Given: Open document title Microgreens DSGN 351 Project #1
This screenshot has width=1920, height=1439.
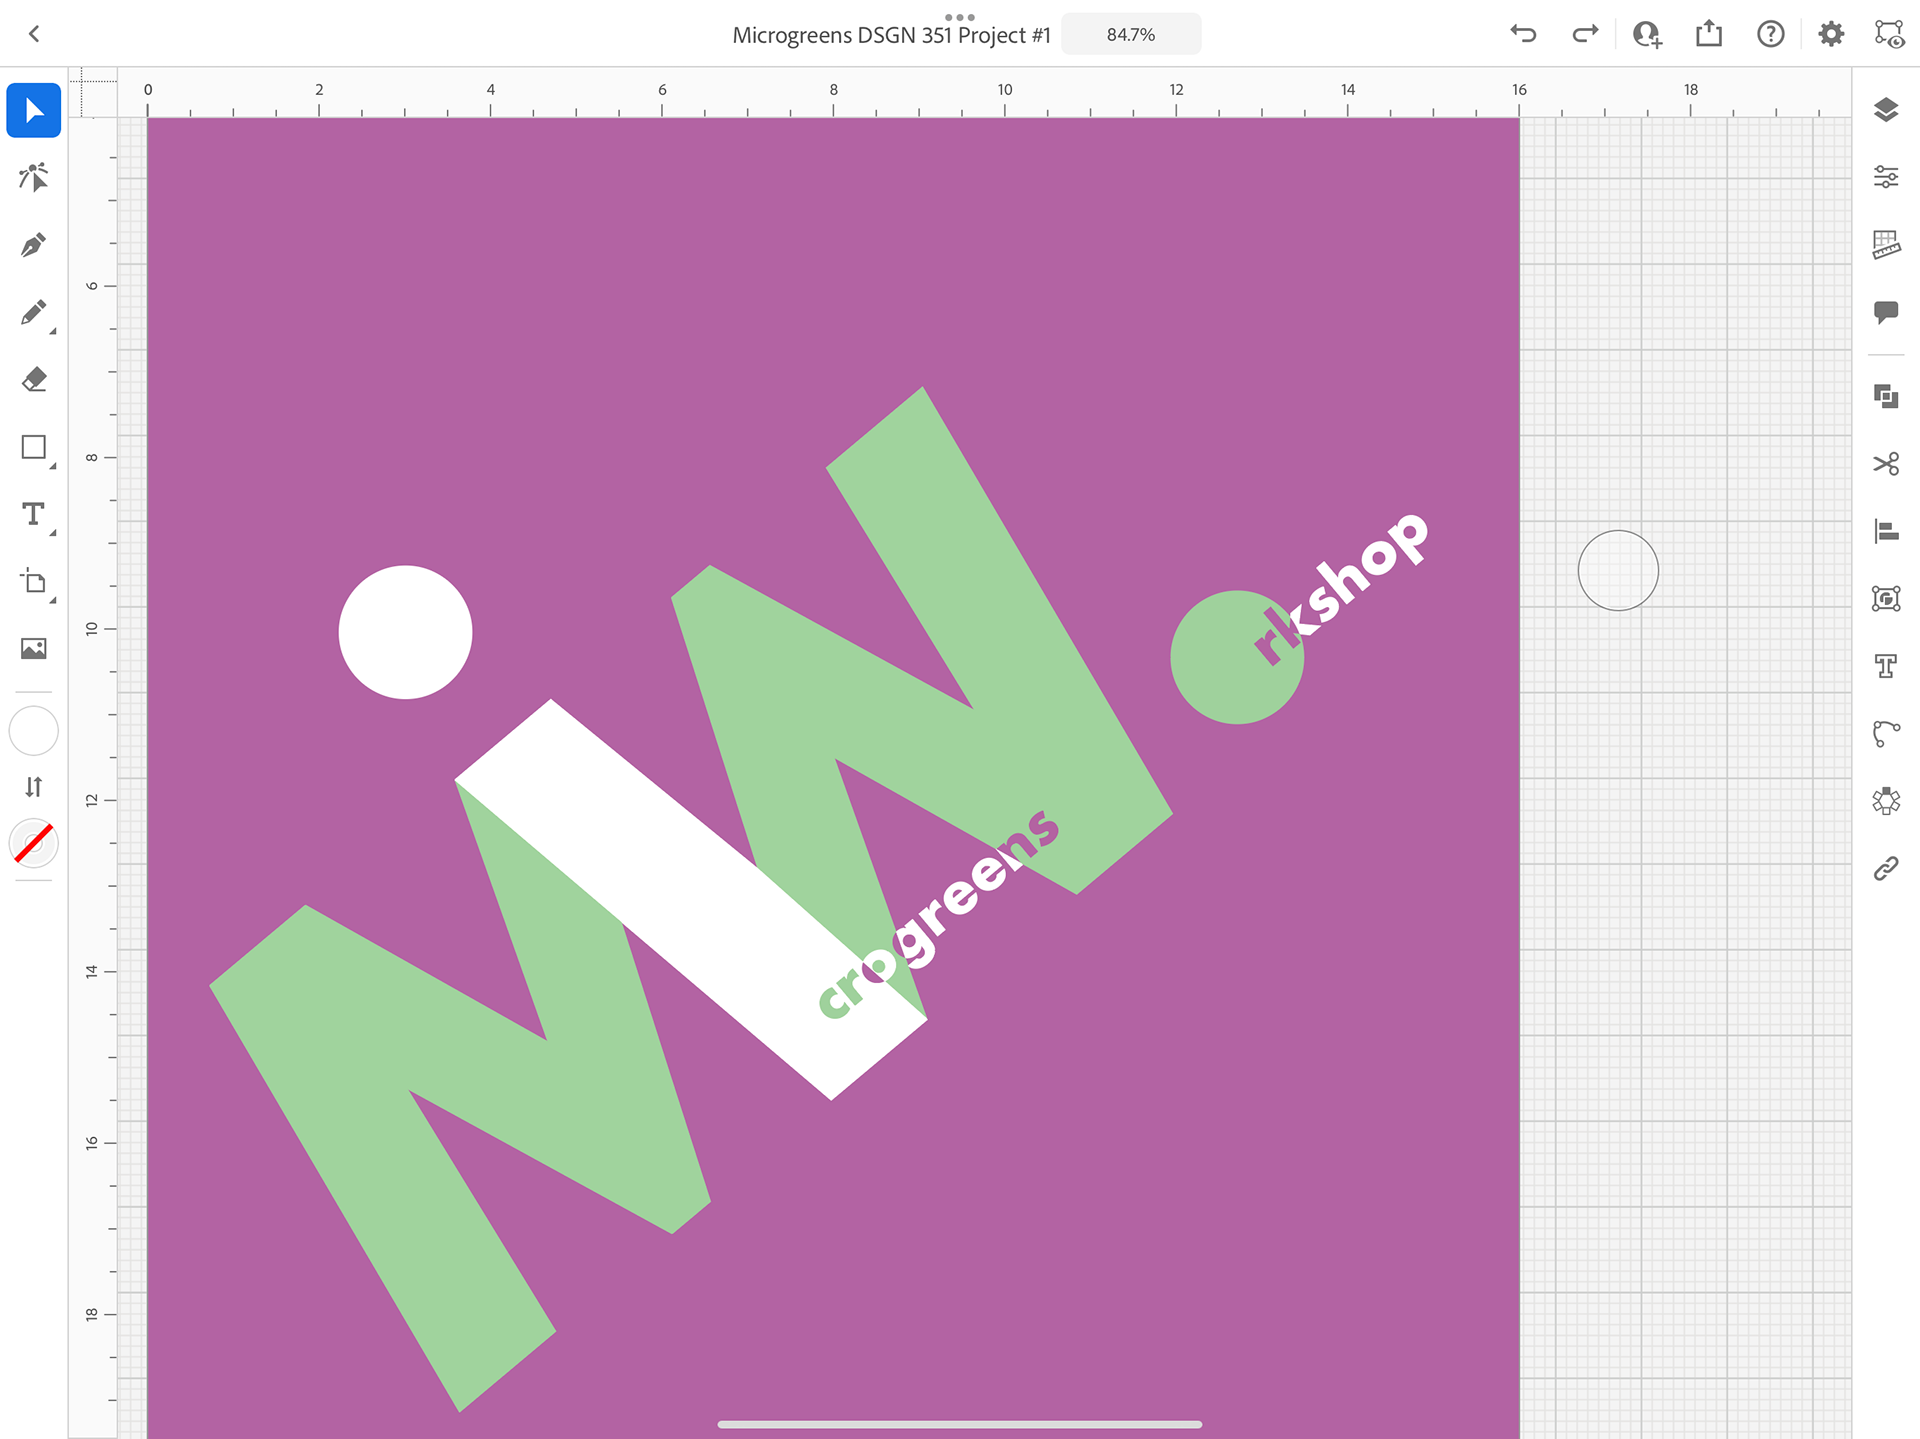Looking at the screenshot, I should click(x=890, y=35).
